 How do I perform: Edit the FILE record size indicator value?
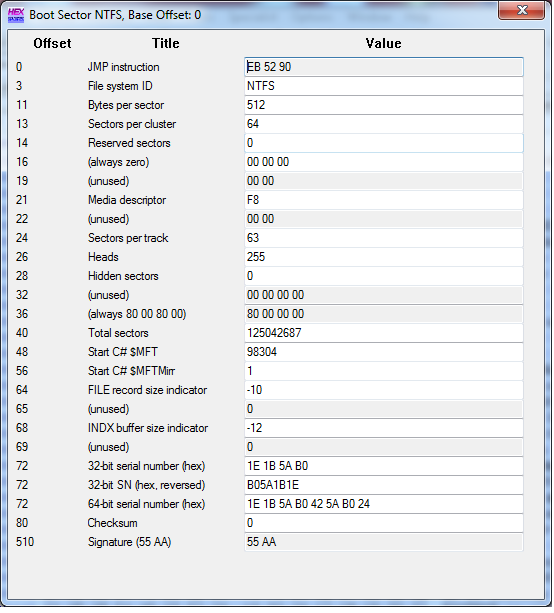point(384,390)
